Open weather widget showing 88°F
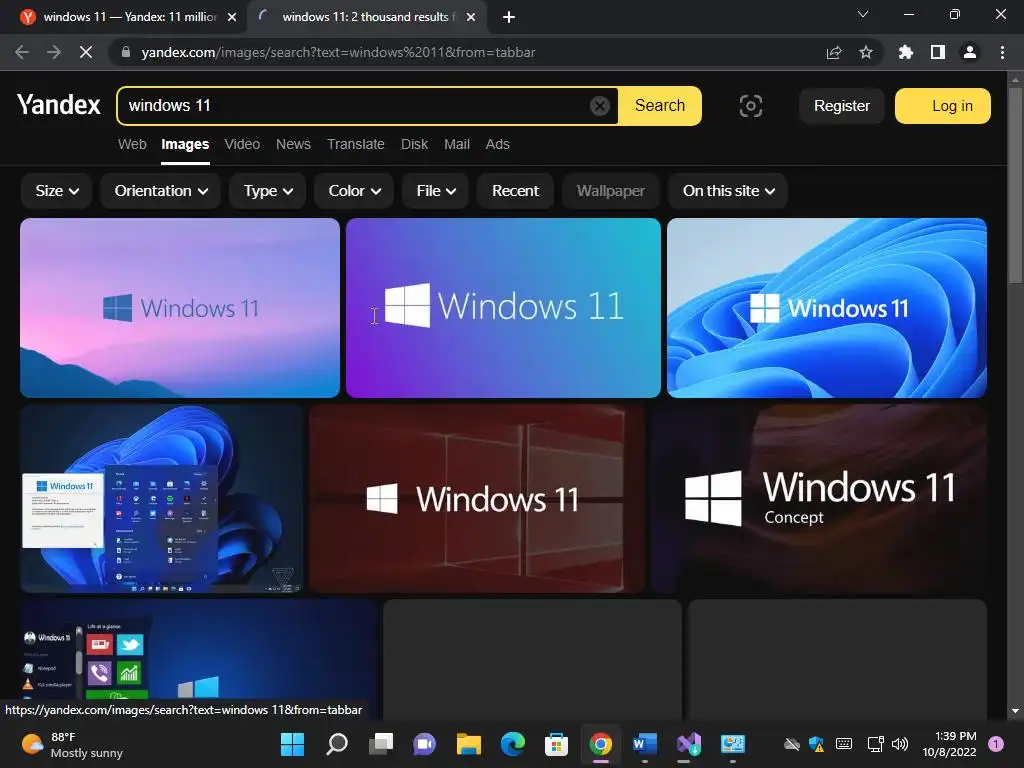 [x=72, y=744]
